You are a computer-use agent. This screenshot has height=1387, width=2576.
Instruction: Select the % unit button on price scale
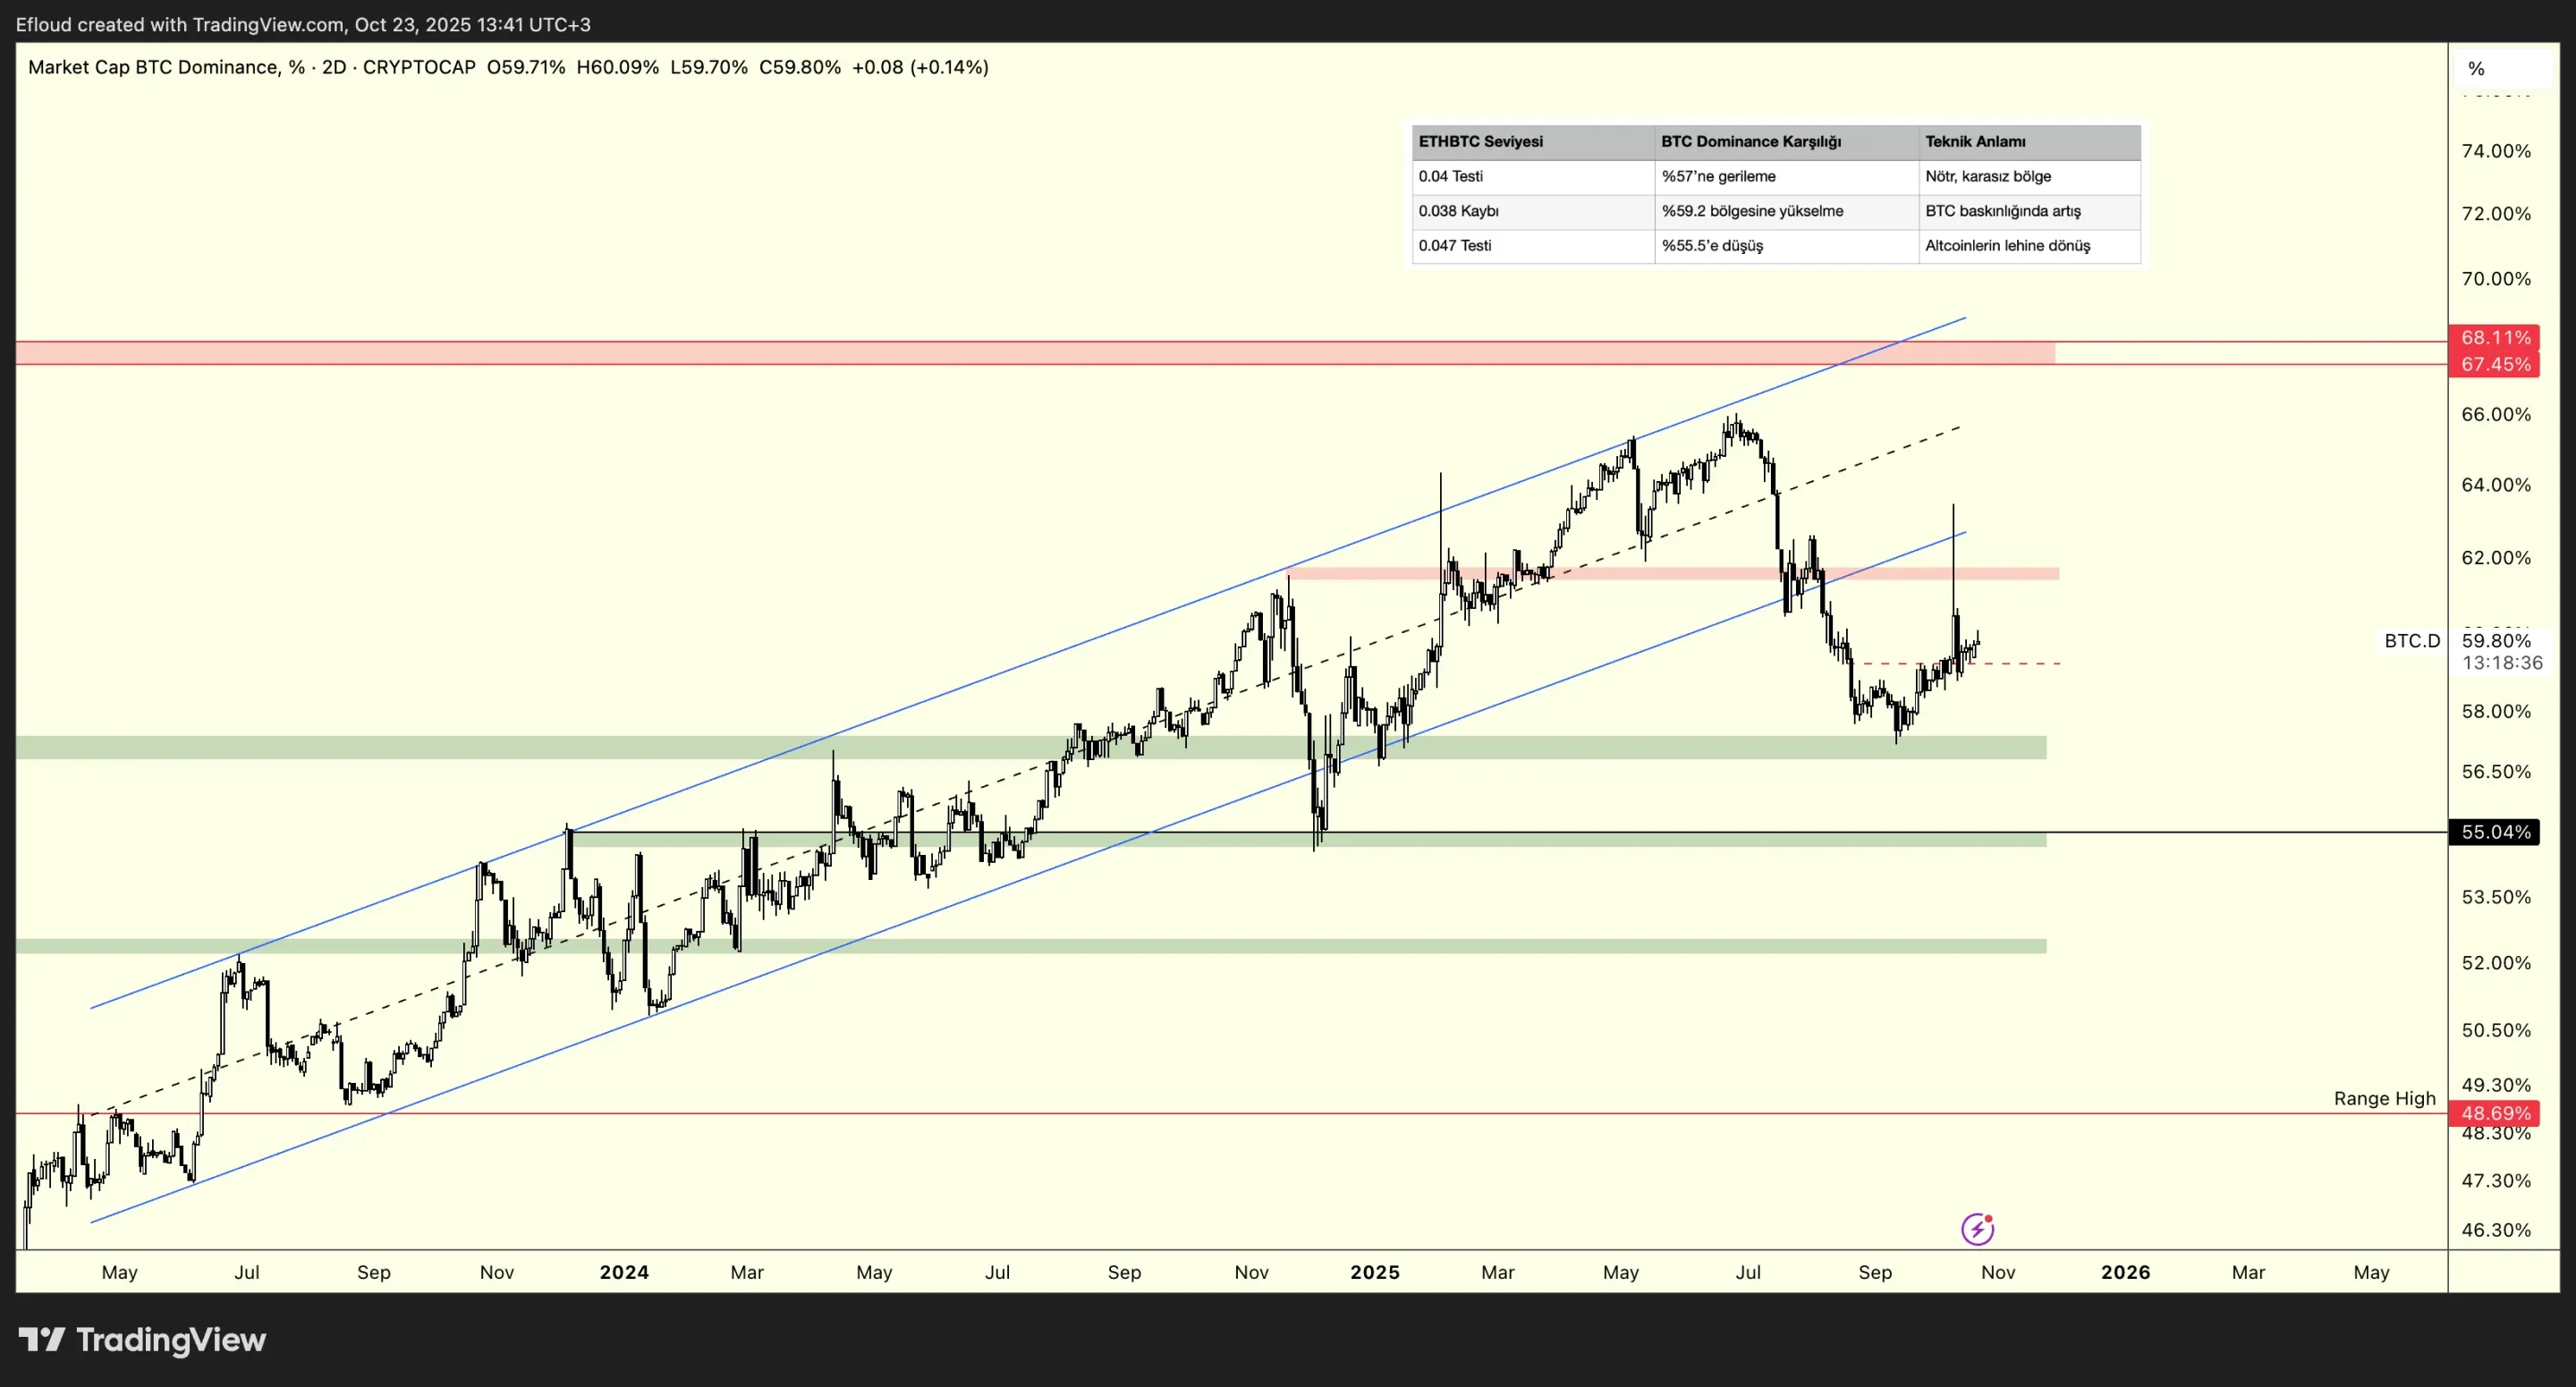2475,68
